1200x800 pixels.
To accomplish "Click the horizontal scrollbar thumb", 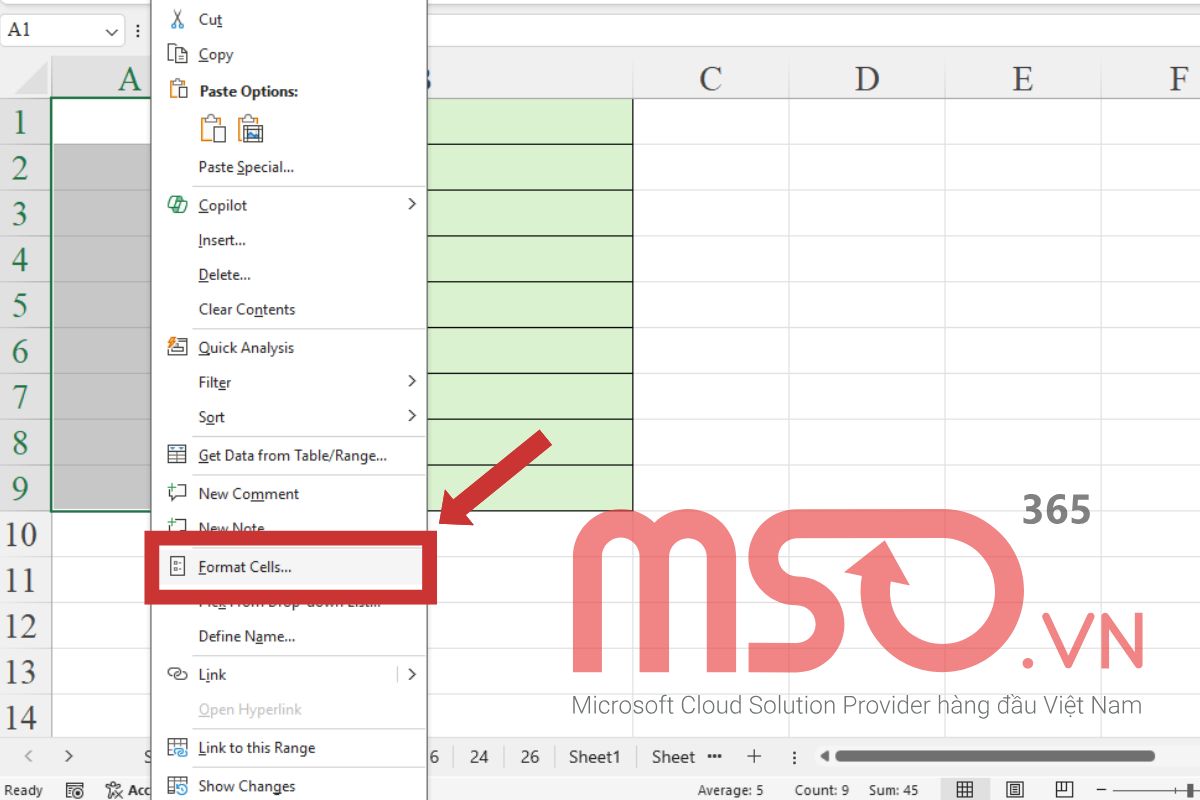I will (995, 757).
